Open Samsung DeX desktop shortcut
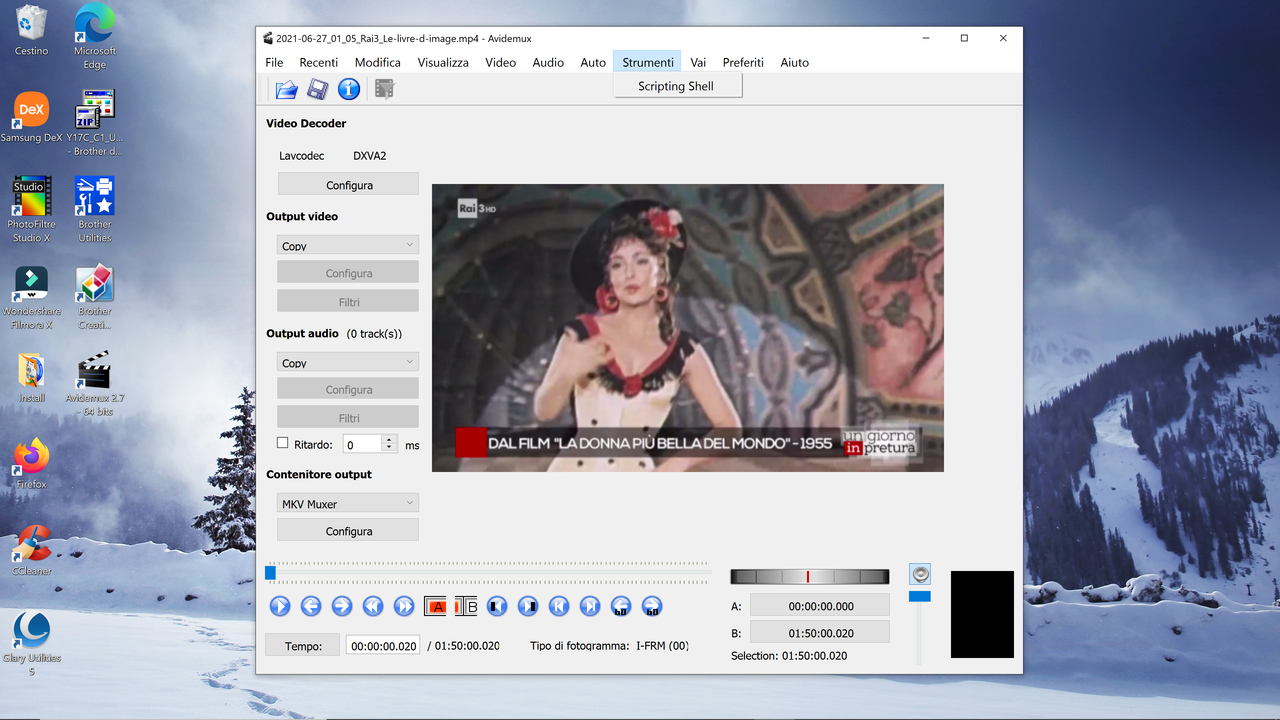 tap(31, 117)
